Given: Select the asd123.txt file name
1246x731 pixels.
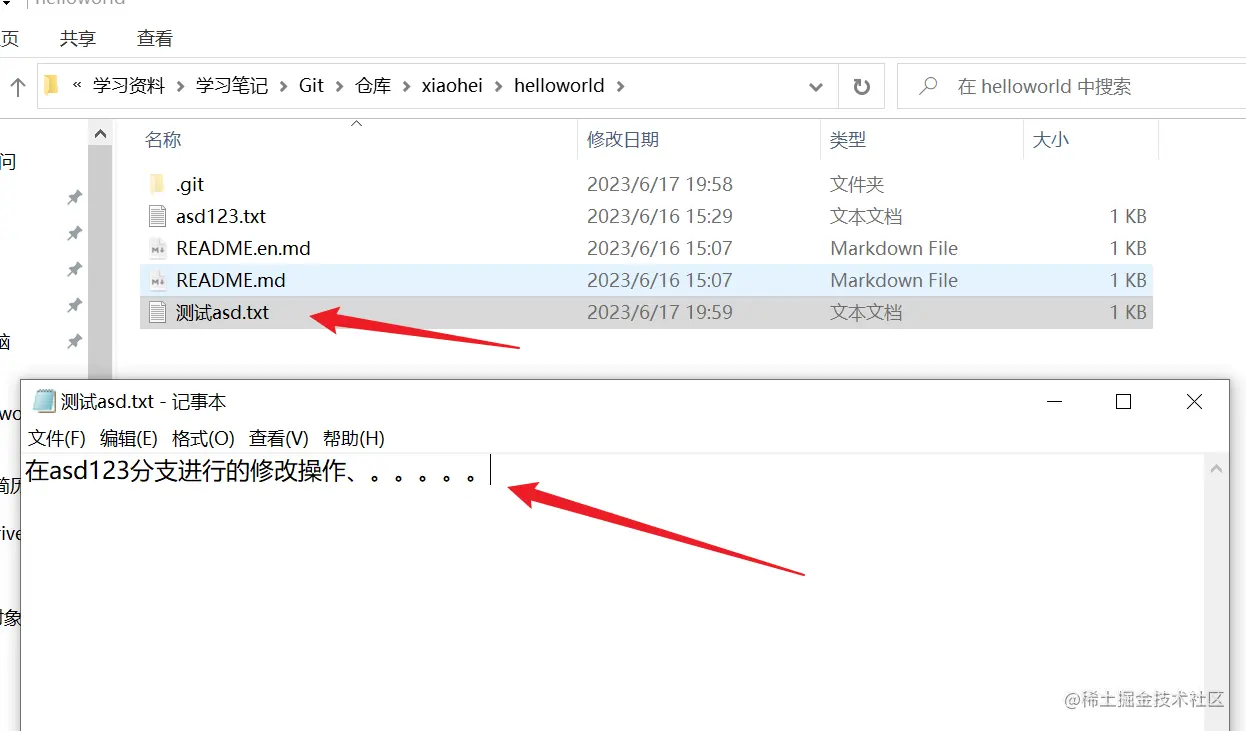Looking at the screenshot, I should [221, 216].
